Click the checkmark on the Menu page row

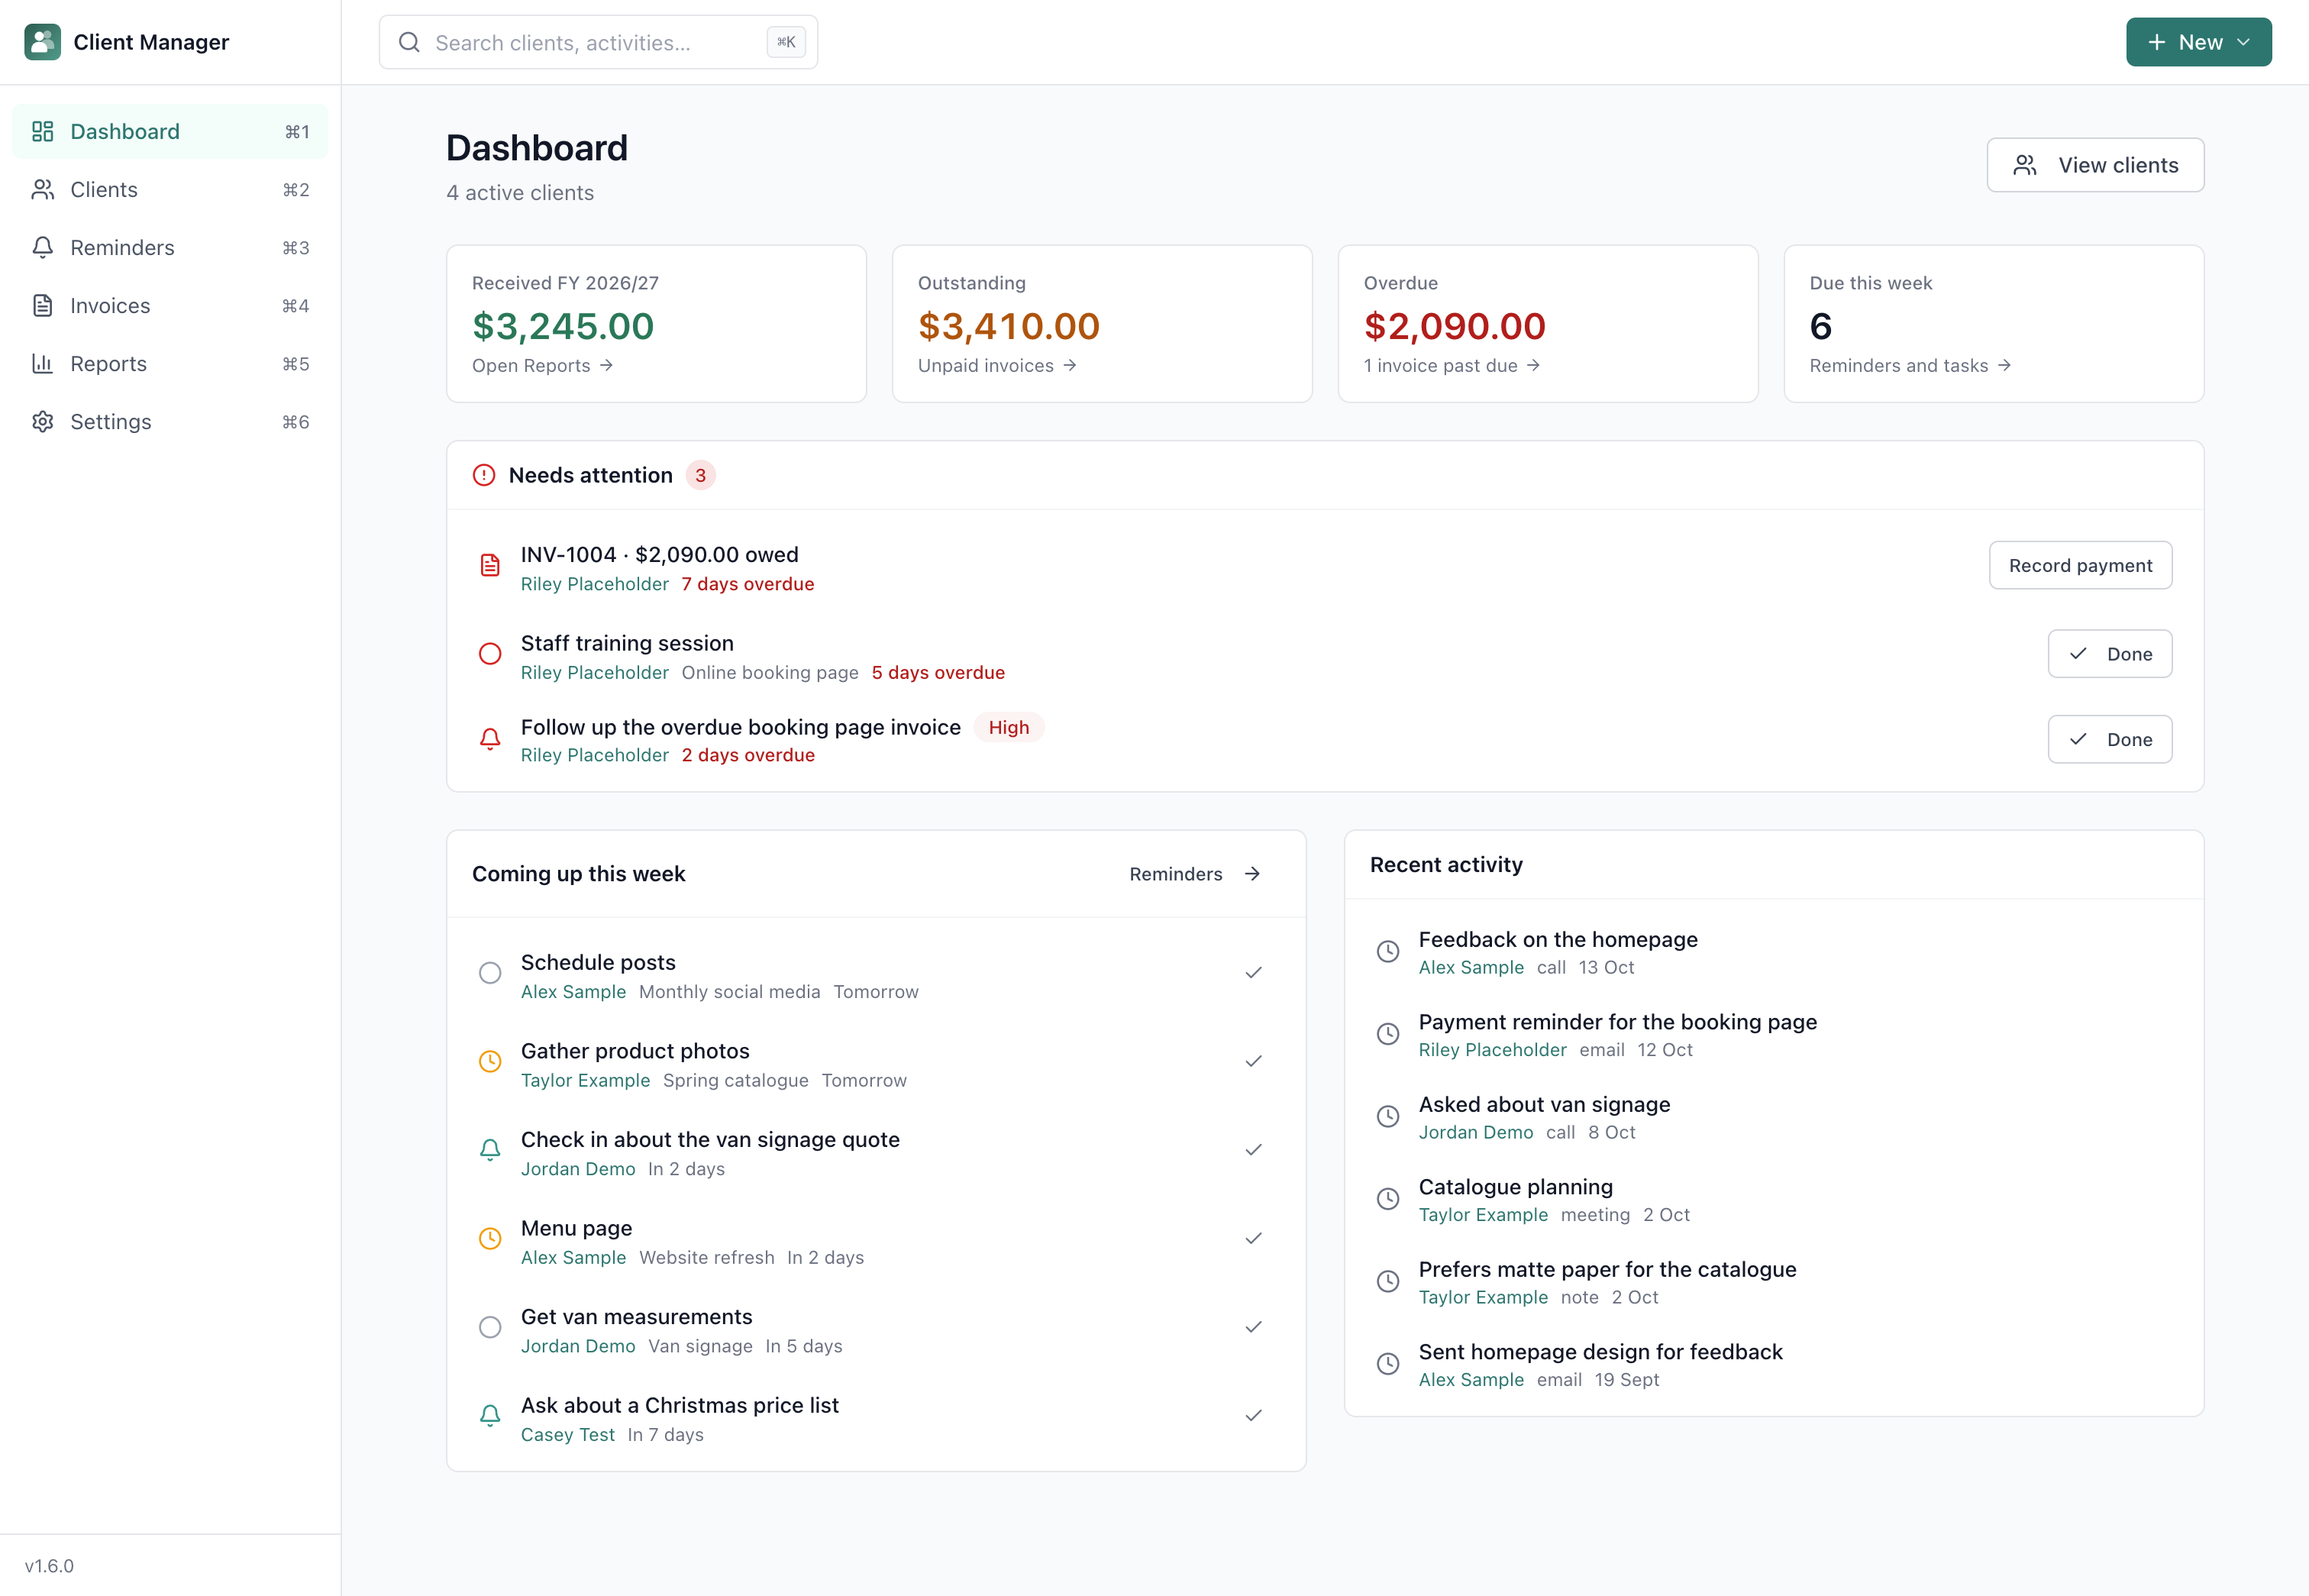click(1253, 1239)
